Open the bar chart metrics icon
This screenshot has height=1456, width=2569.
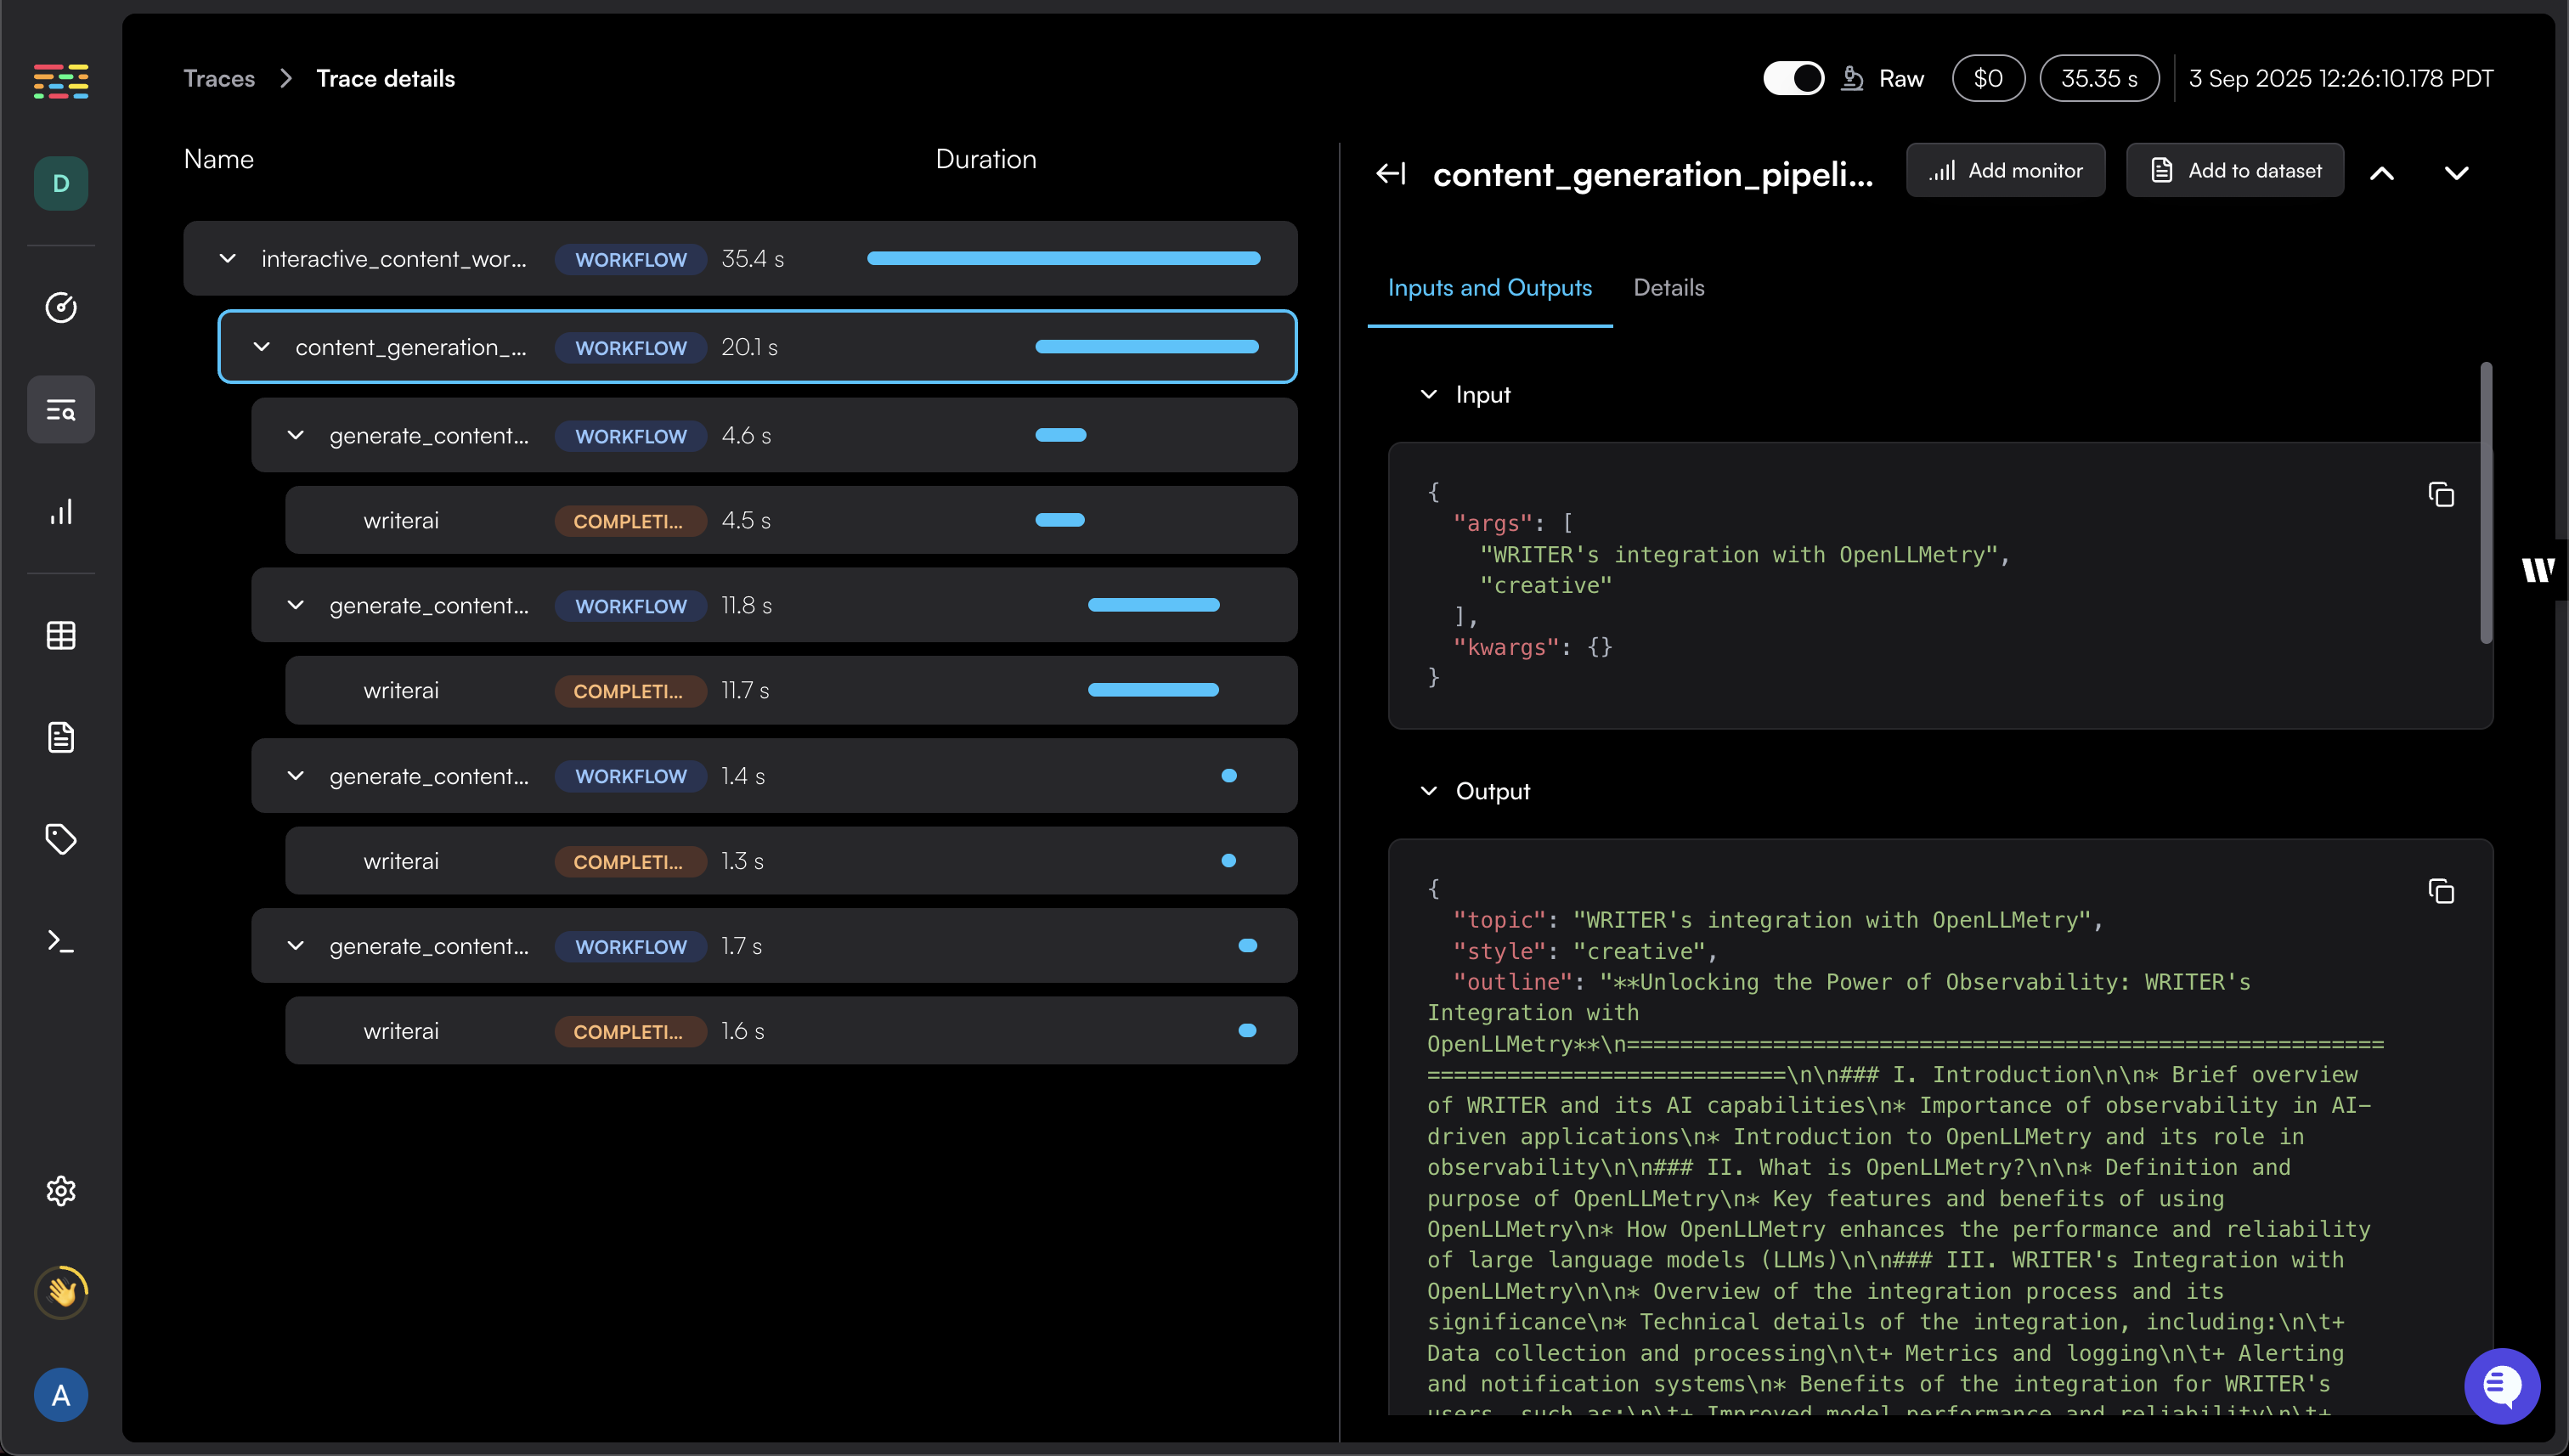coord(61,512)
